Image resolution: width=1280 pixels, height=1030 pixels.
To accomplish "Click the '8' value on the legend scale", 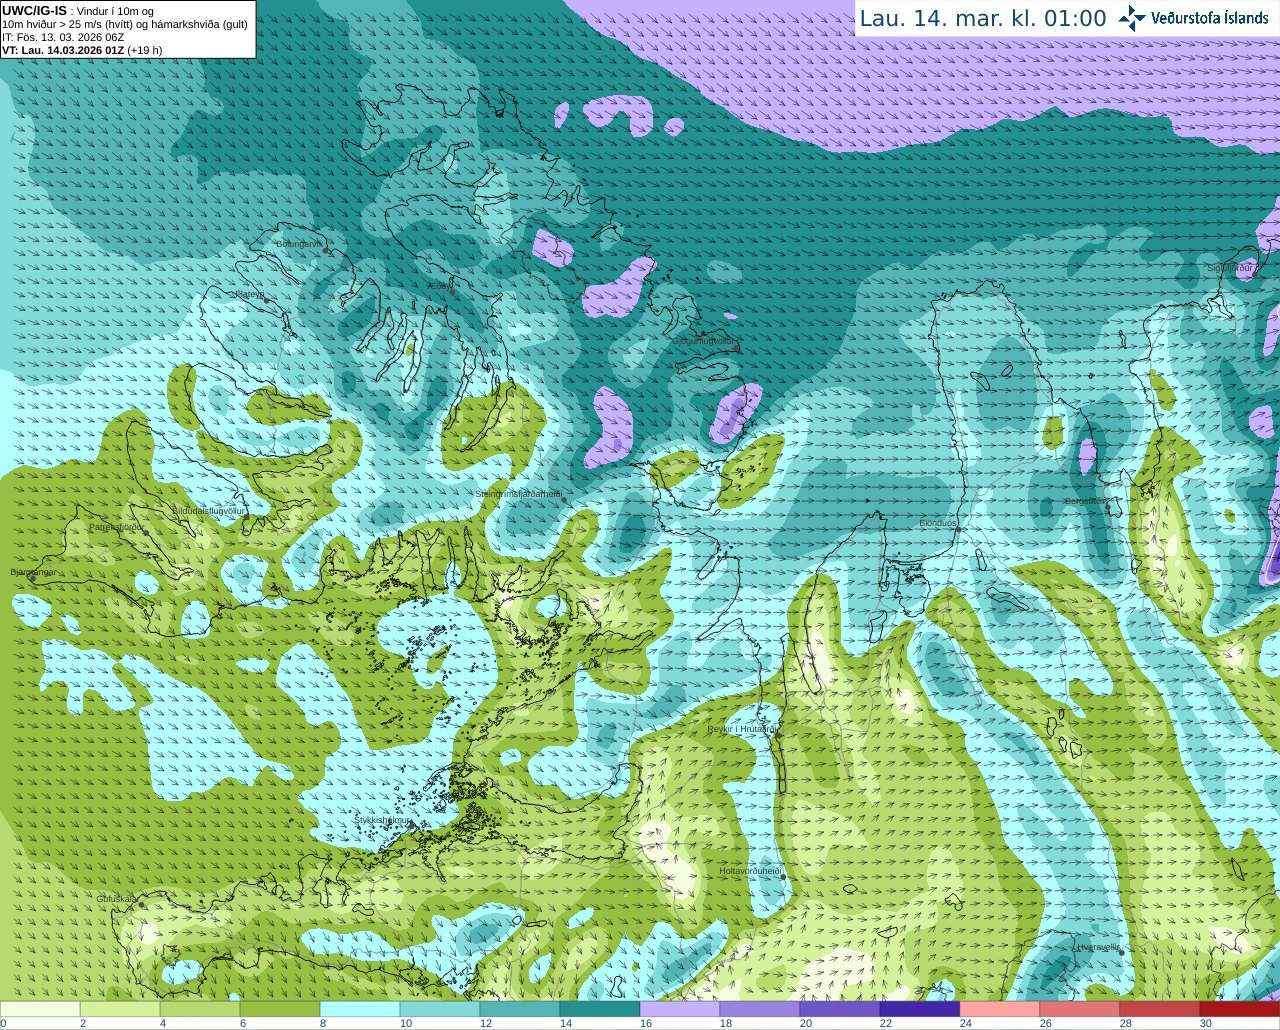I will pyautogui.click(x=323, y=1023).
